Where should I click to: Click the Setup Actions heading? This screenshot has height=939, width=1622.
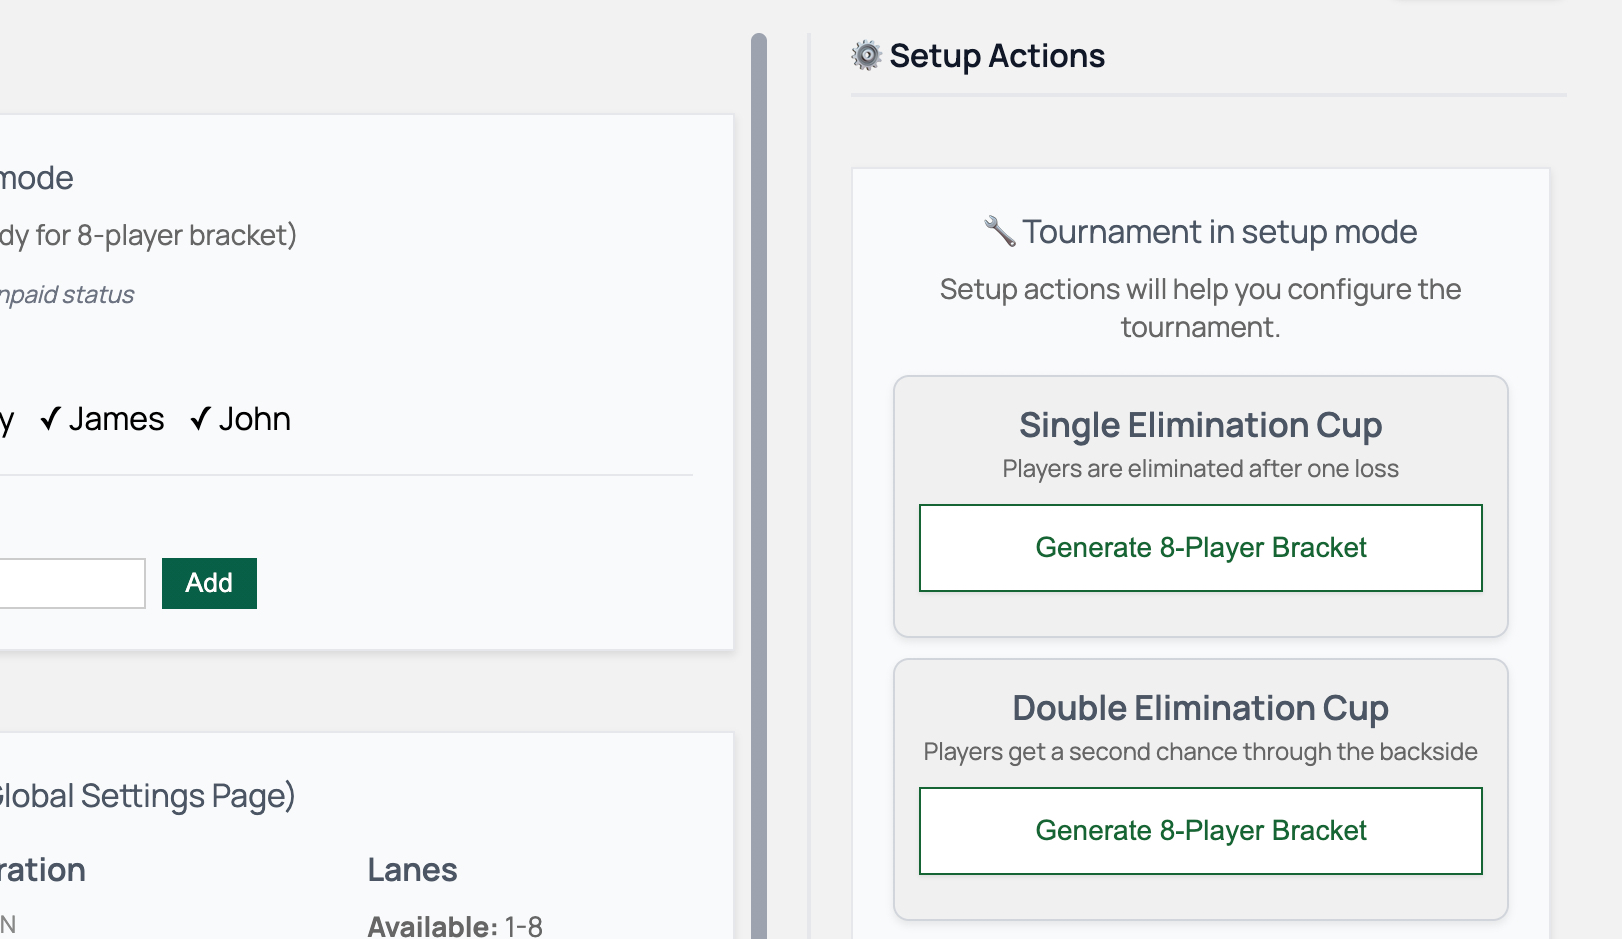point(997,56)
